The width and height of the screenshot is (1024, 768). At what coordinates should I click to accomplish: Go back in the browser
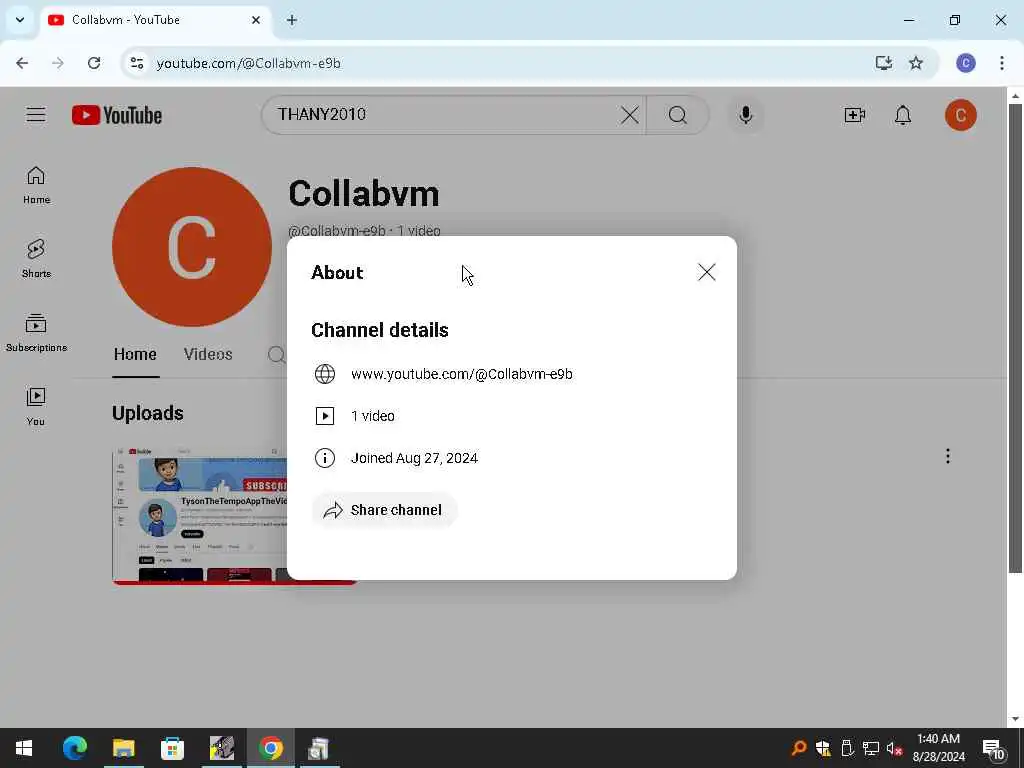pyautogui.click(x=22, y=63)
